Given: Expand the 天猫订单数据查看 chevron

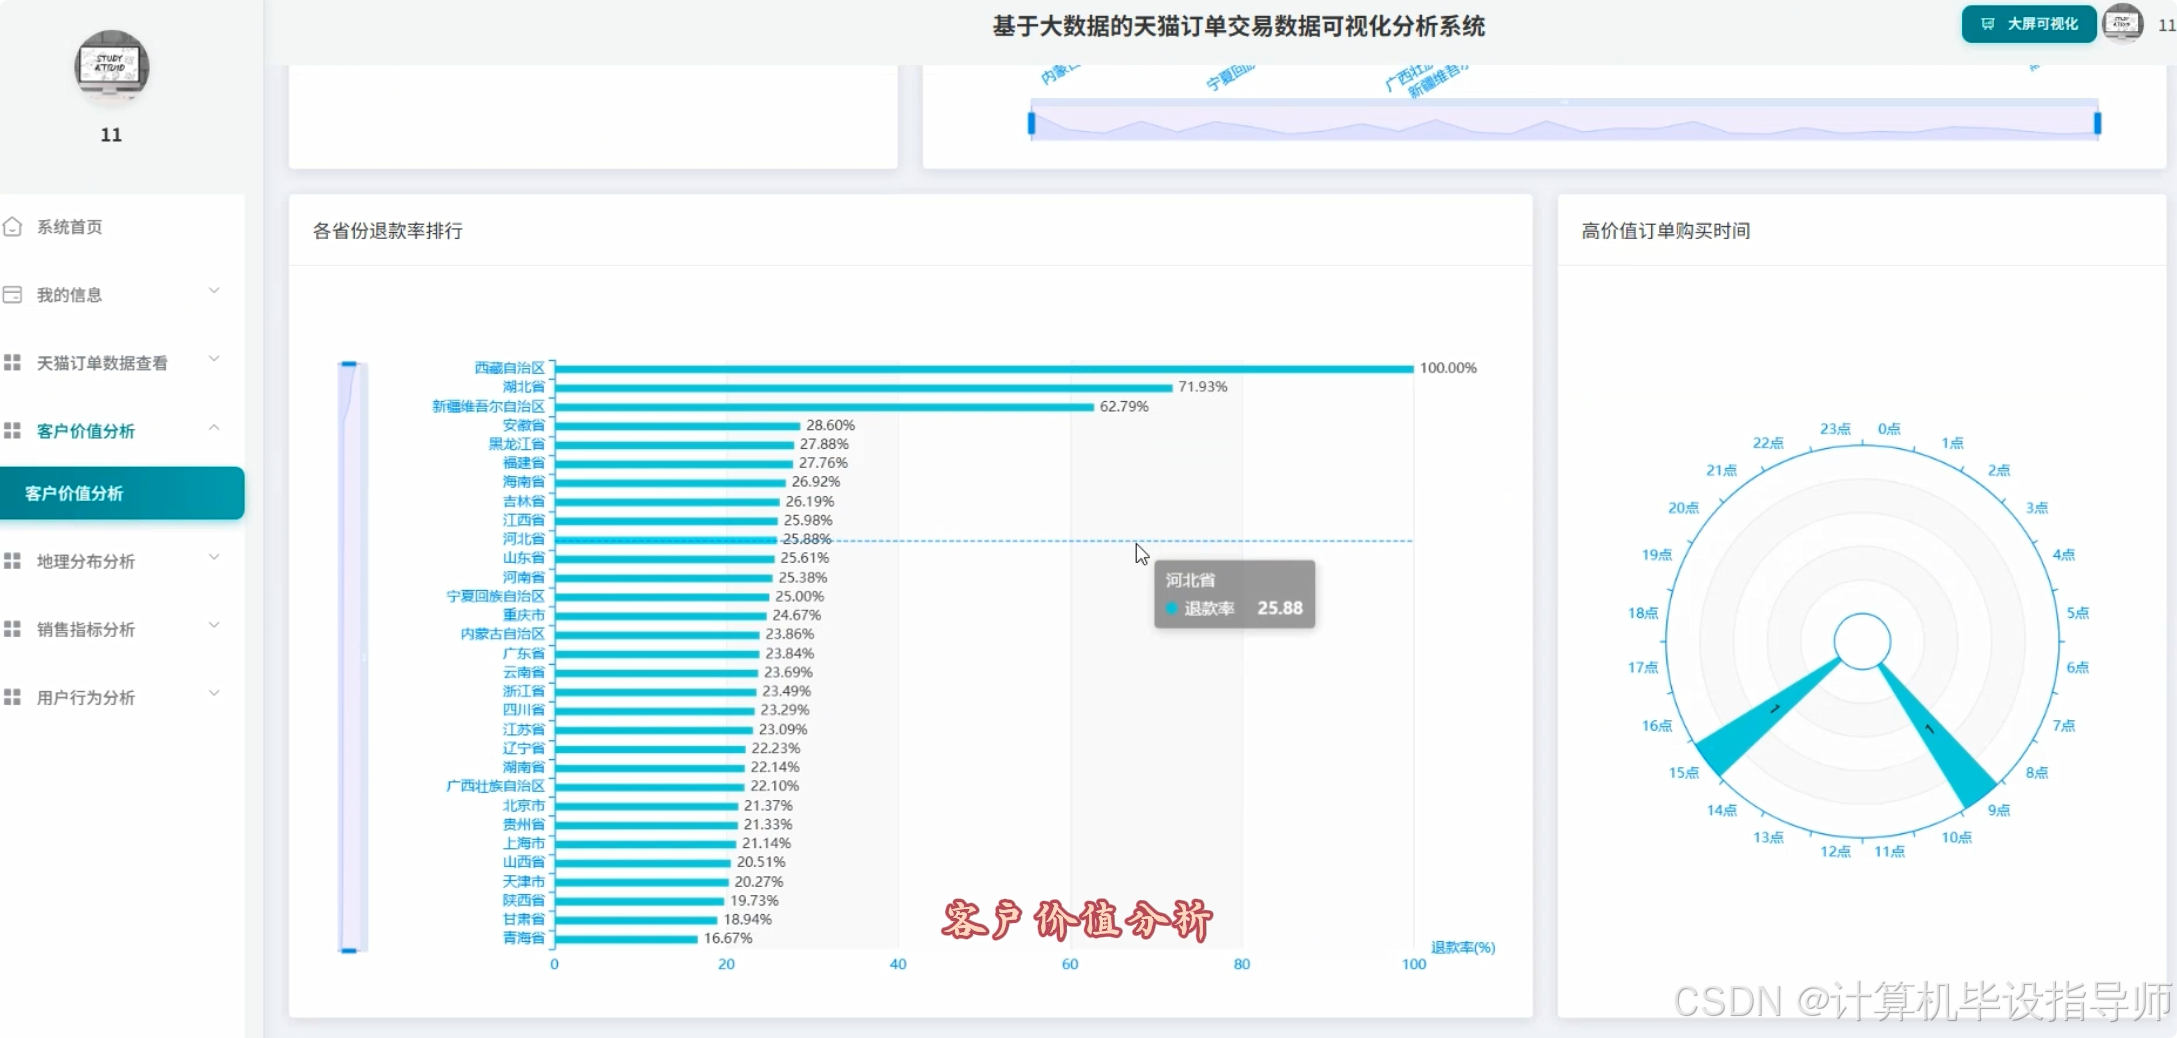Looking at the screenshot, I should 214,359.
